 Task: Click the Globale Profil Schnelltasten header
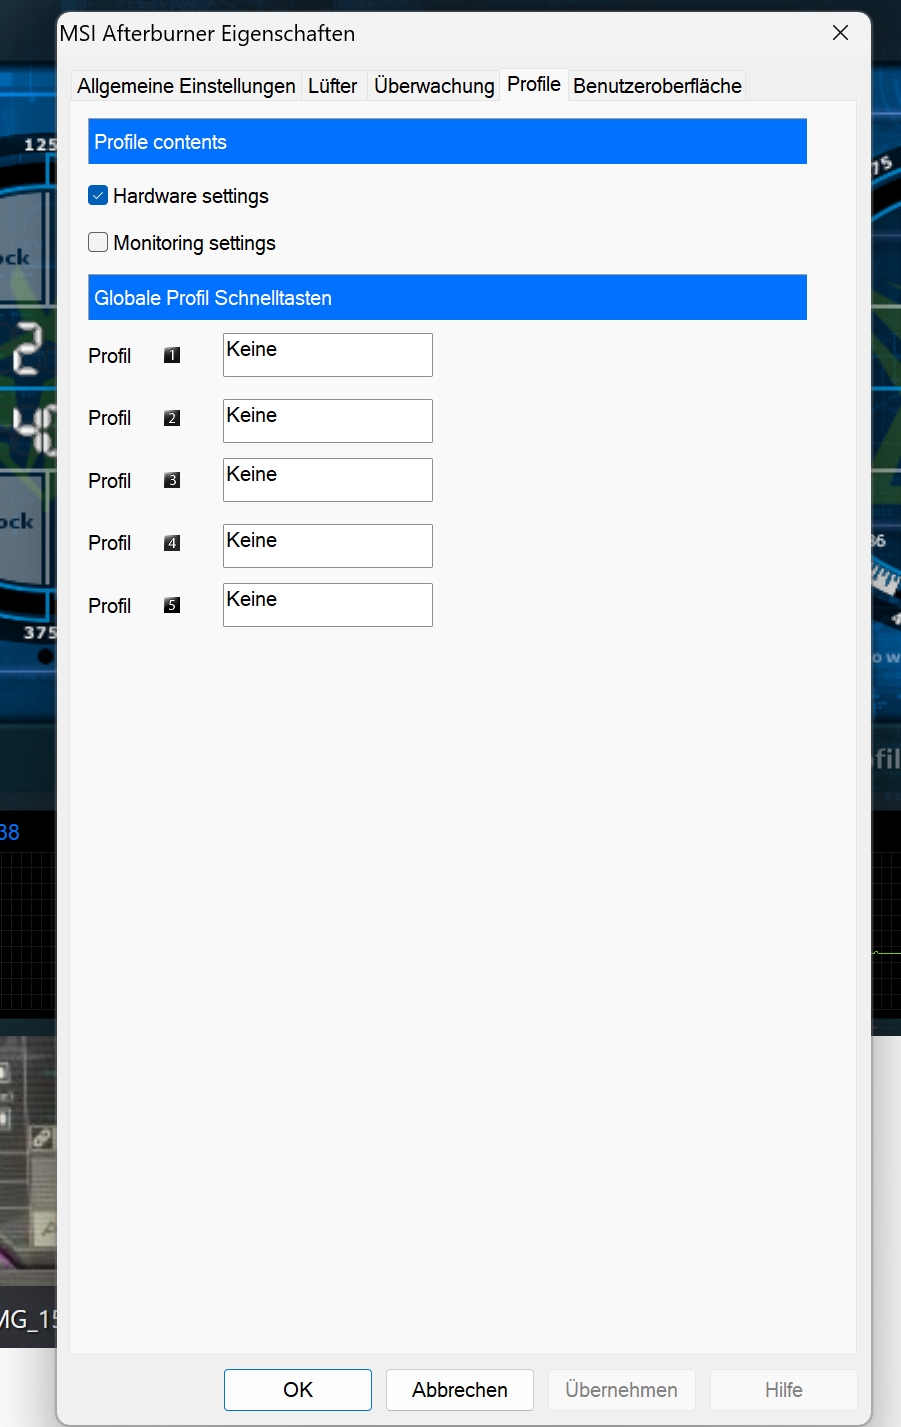click(447, 298)
